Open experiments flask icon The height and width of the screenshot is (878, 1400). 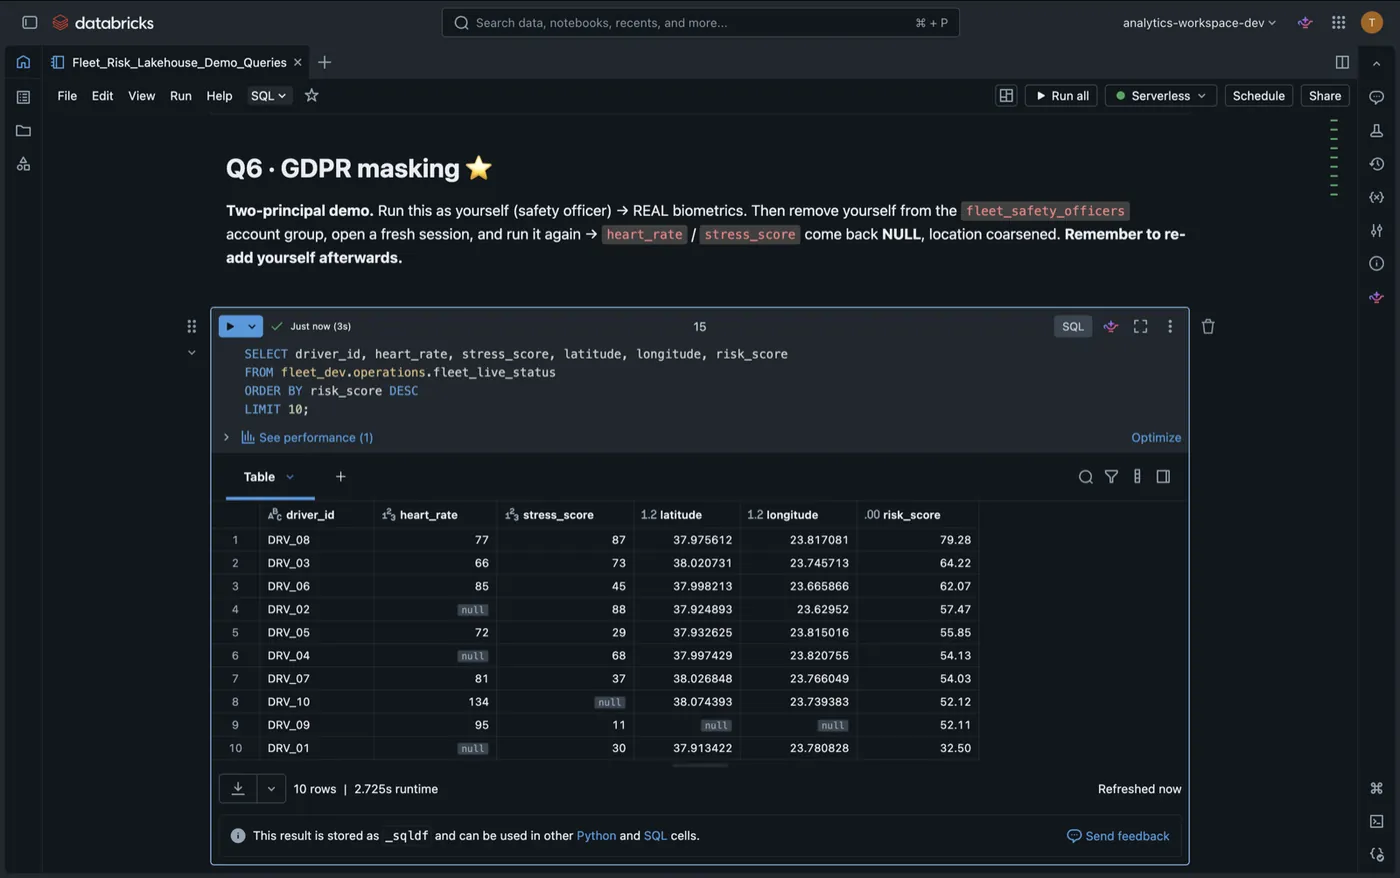(x=1376, y=130)
